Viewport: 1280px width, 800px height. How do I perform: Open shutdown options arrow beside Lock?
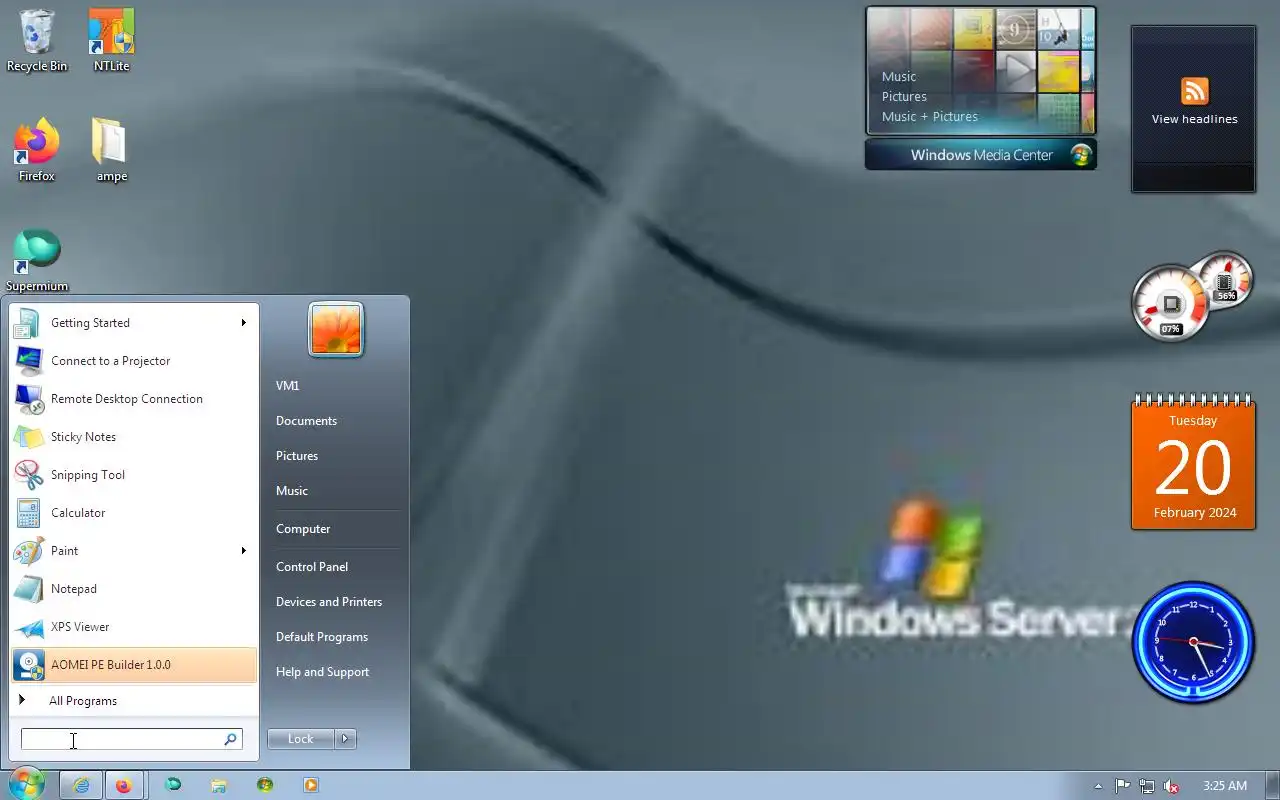pos(345,739)
